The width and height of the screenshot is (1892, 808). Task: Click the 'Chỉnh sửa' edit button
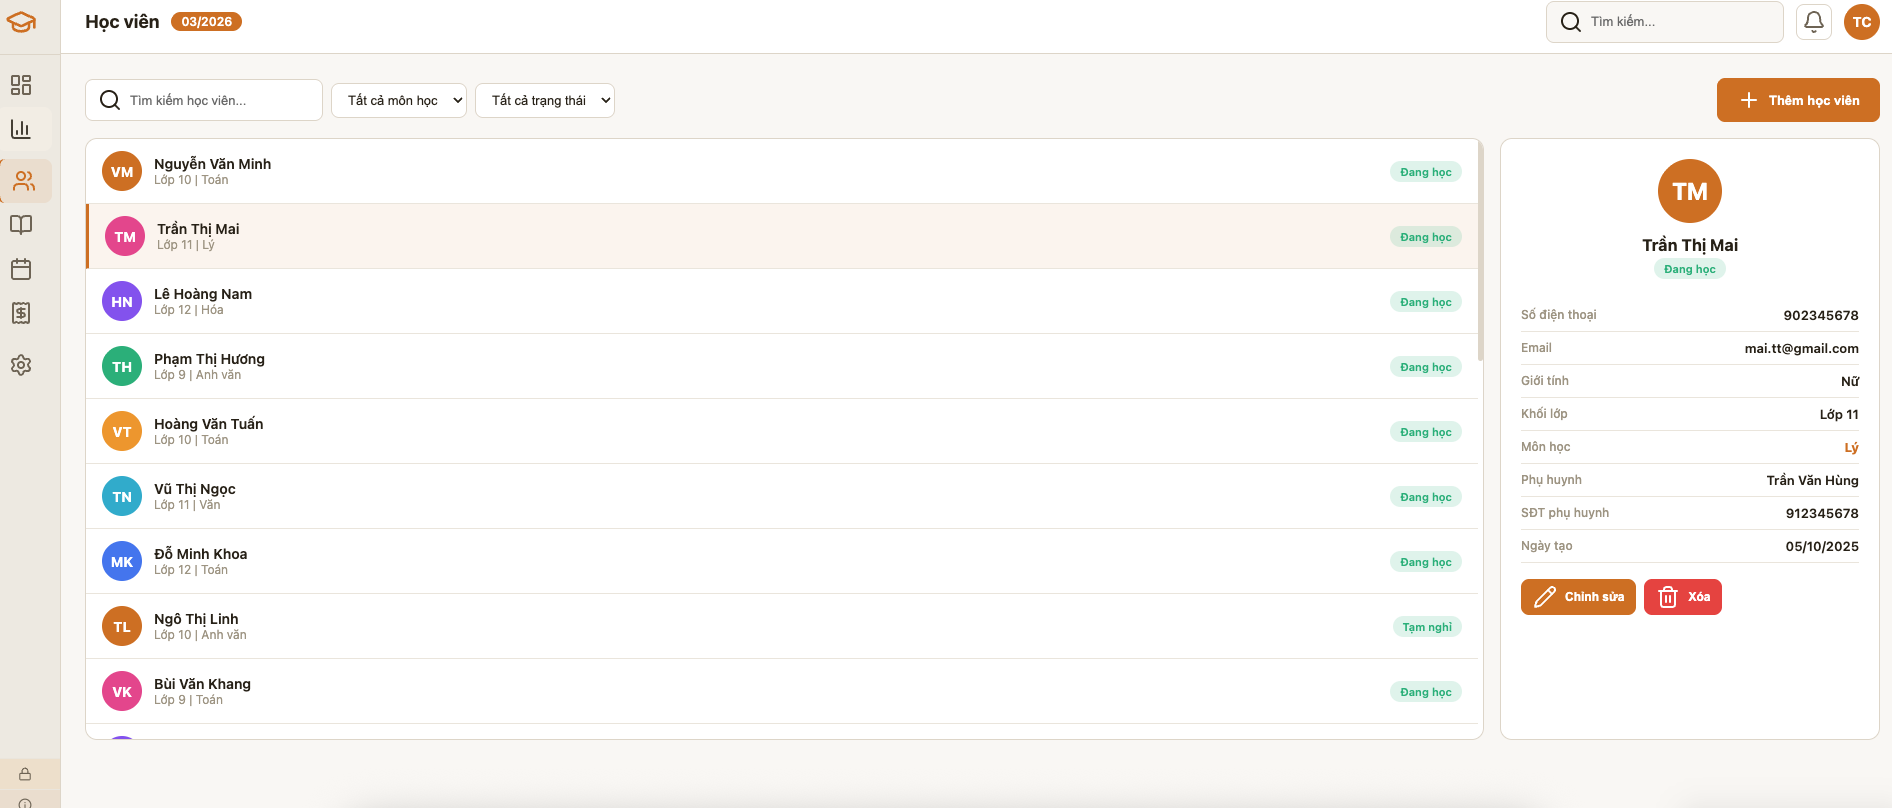[1578, 597]
